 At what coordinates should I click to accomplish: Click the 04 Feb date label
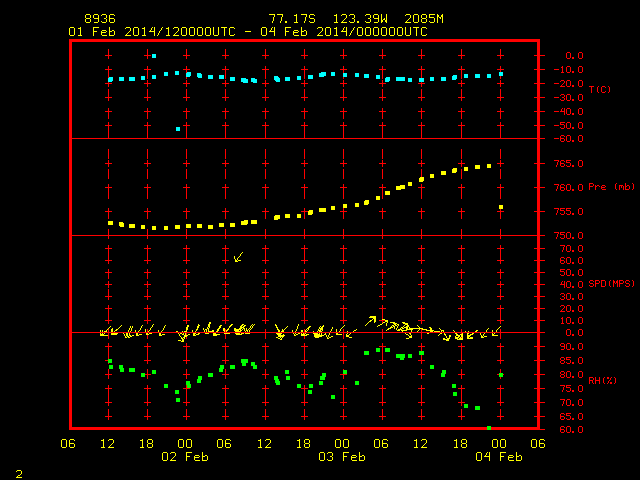pyautogui.click(x=499, y=457)
